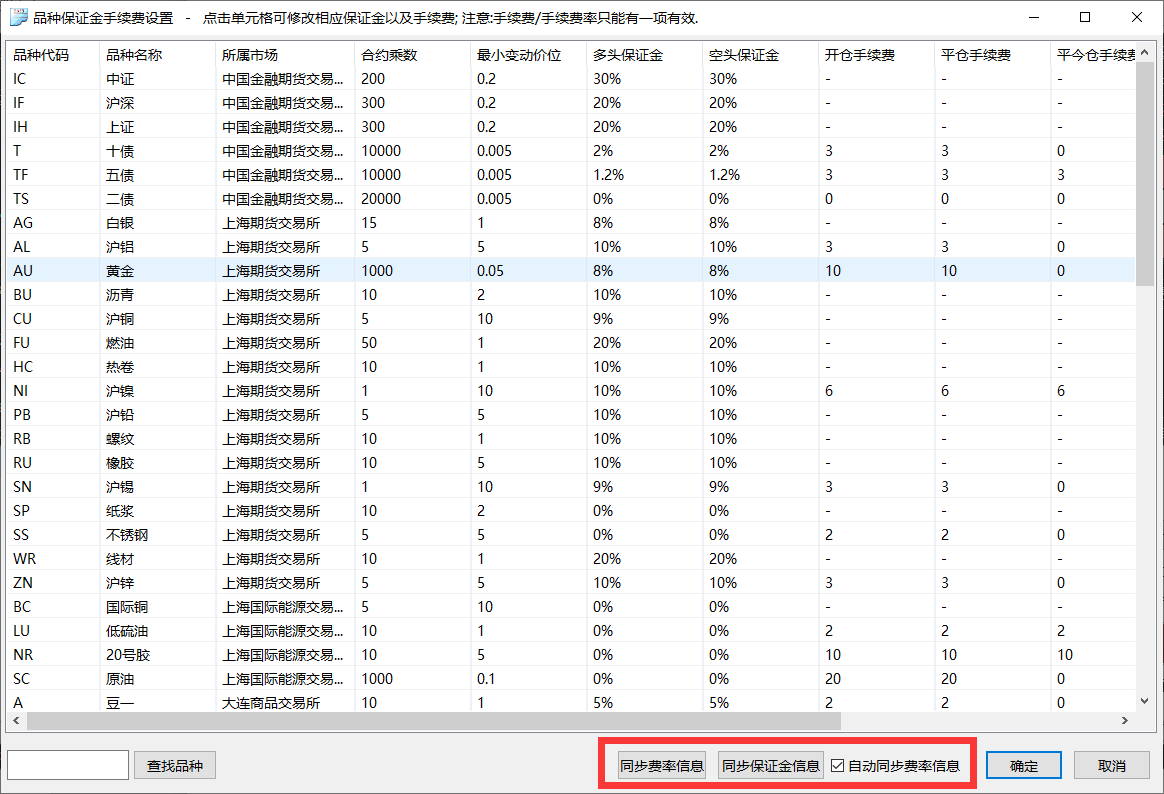1164x794 pixels.
Task: Select the IC row code cell
Action: point(52,79)
